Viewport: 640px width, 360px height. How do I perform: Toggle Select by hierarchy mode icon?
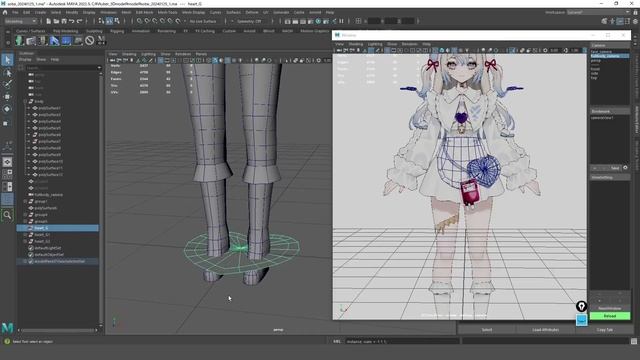(102, 21)
